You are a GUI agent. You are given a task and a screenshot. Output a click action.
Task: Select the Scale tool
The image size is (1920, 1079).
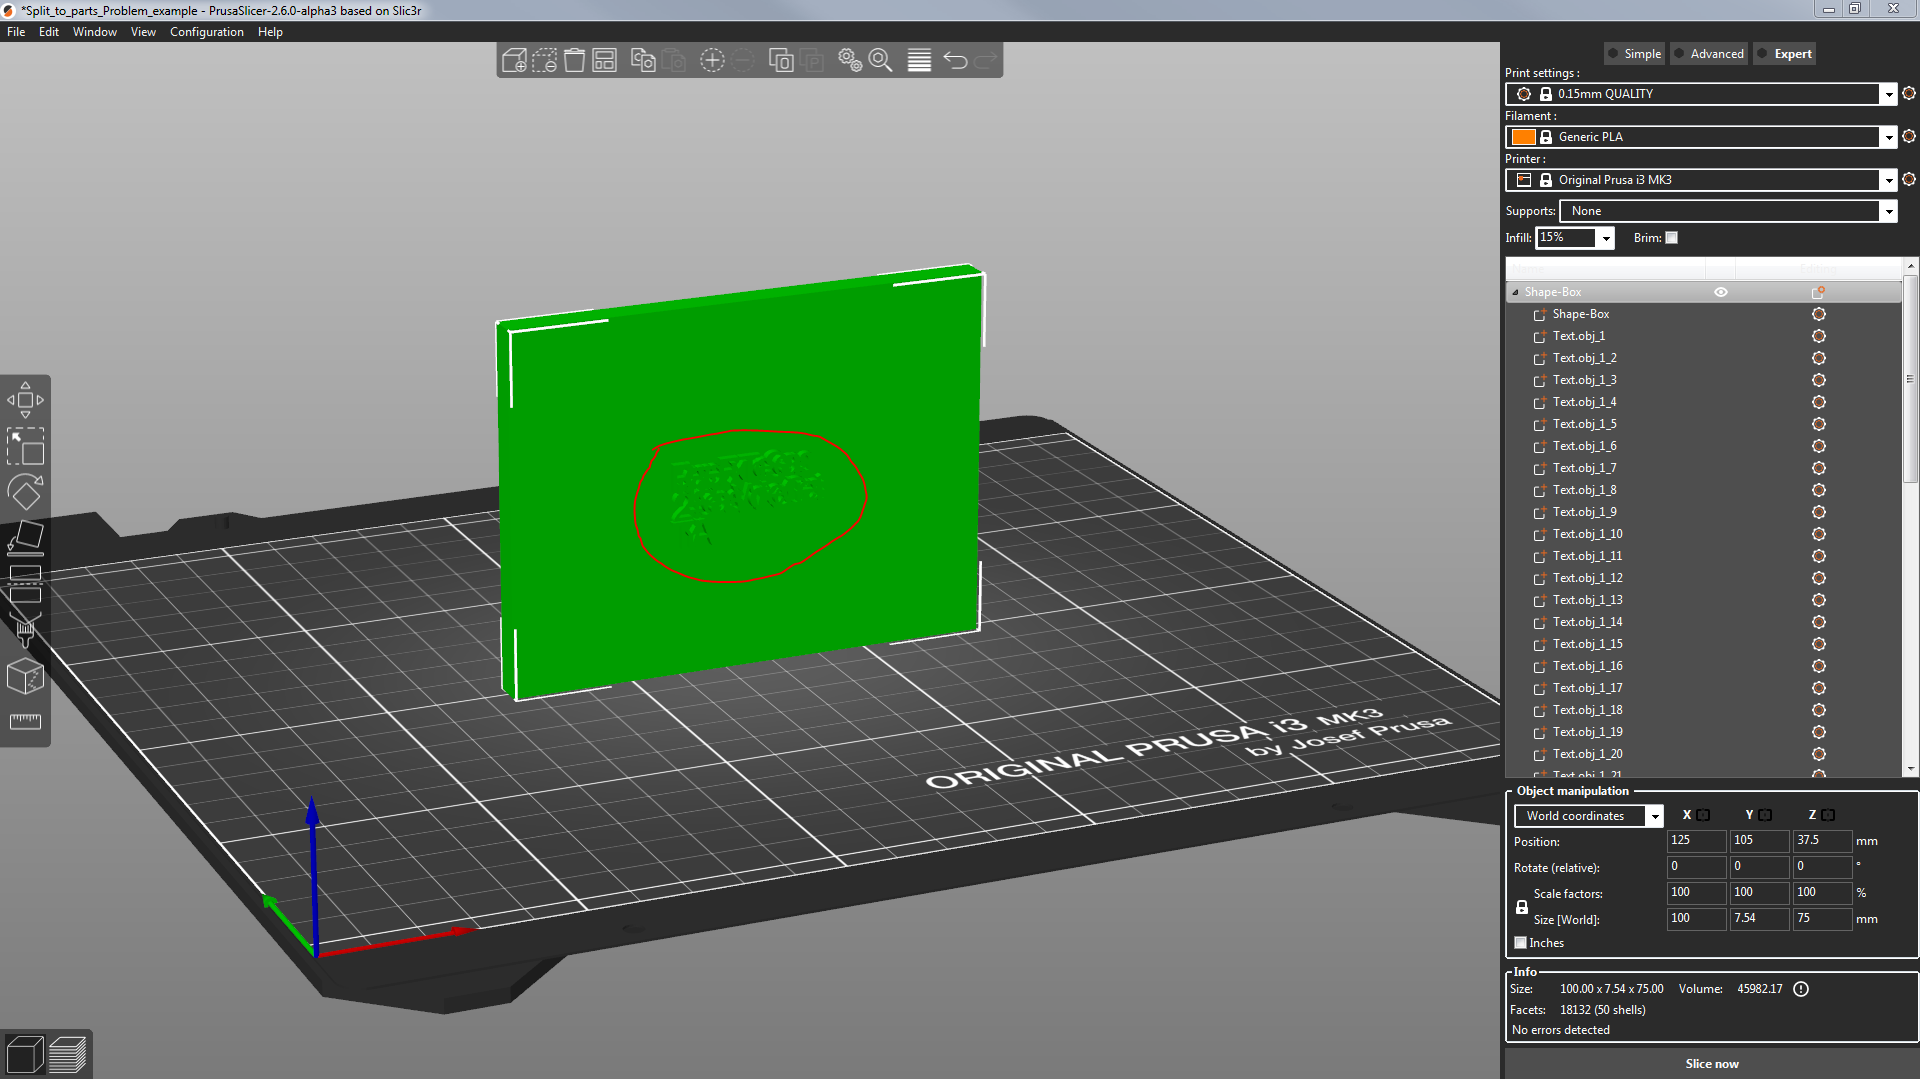(25, 447)
